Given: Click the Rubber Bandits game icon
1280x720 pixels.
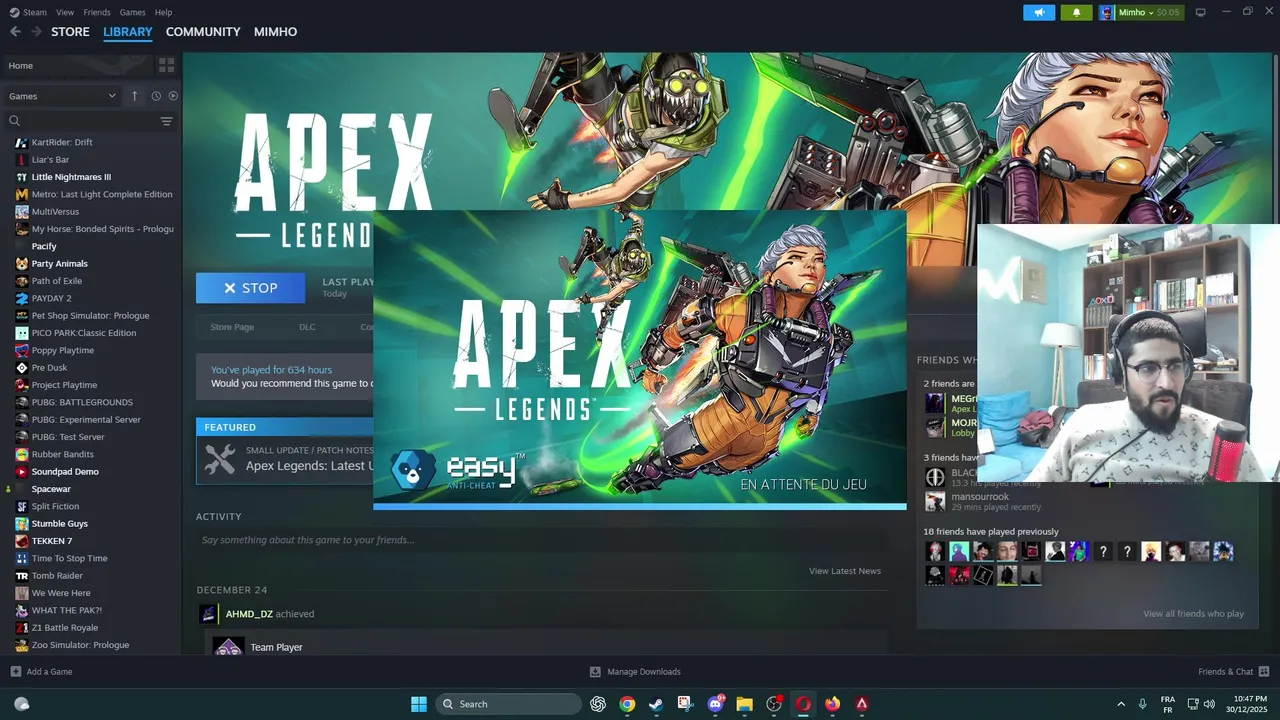Looking at the screenshot, I should pos(22,454).
